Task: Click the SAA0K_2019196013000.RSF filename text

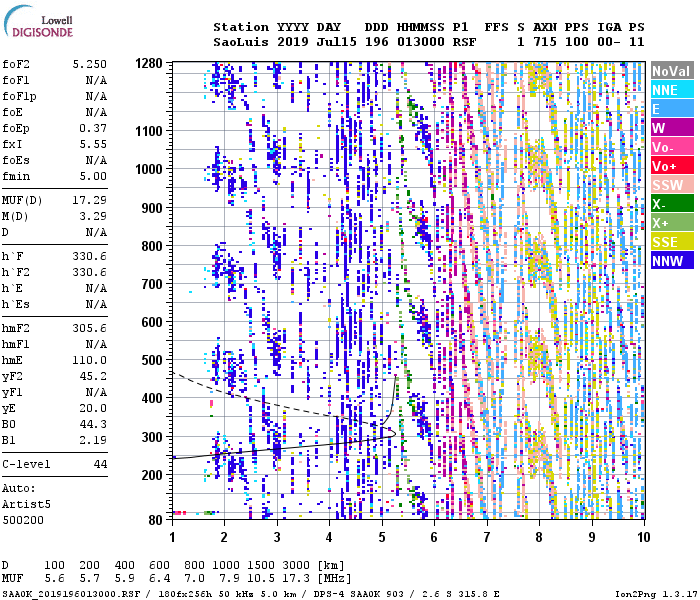Action: click(71, 594)
